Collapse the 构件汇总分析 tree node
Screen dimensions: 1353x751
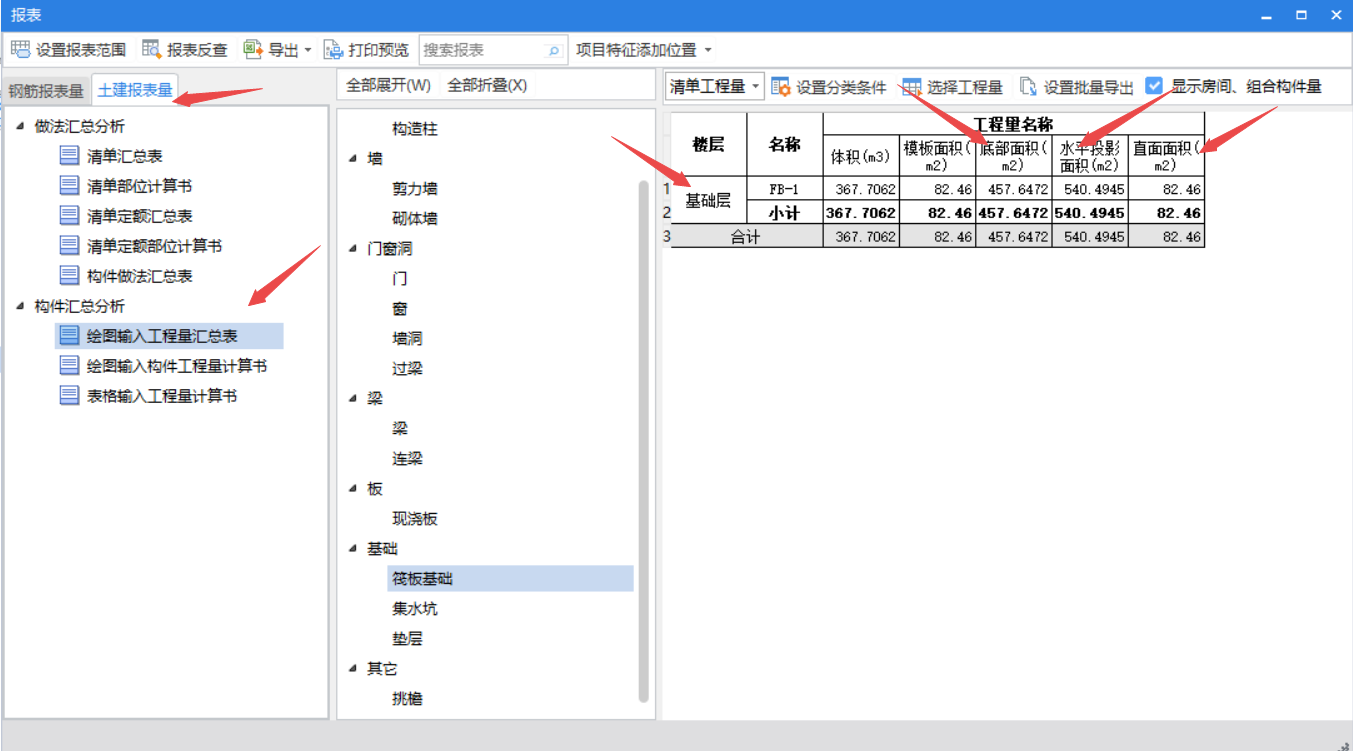click(21, 306)
